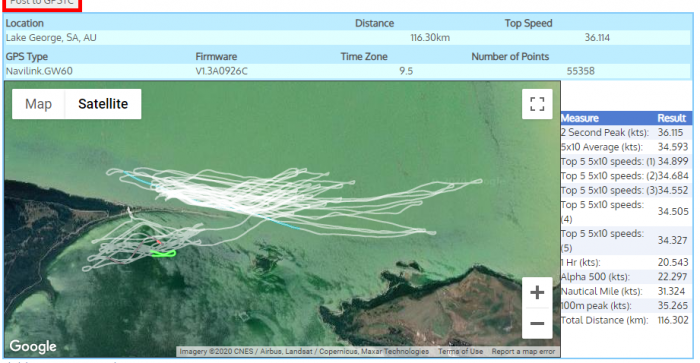Screen dimensions: 700x363
Task: Select the 5x10 Average result row
Action: (x=626, y=147)
